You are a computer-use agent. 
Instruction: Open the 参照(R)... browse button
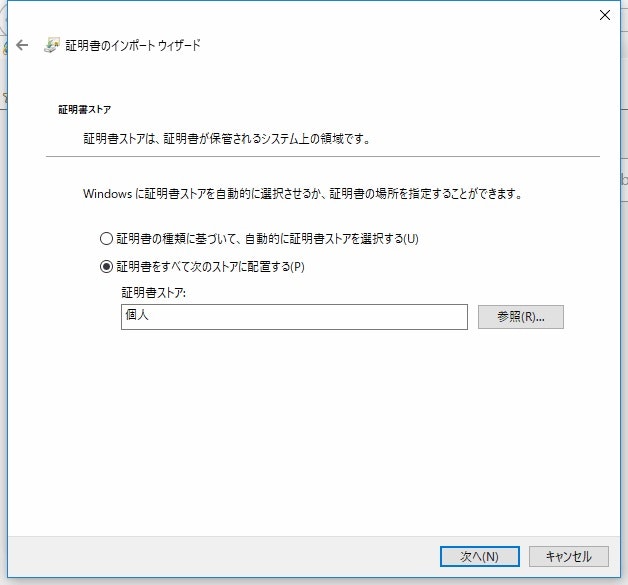tap(521, 317)
